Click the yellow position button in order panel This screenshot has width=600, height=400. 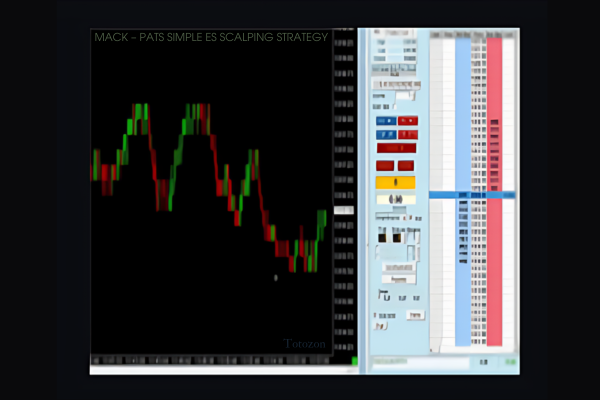pos(395,183)
